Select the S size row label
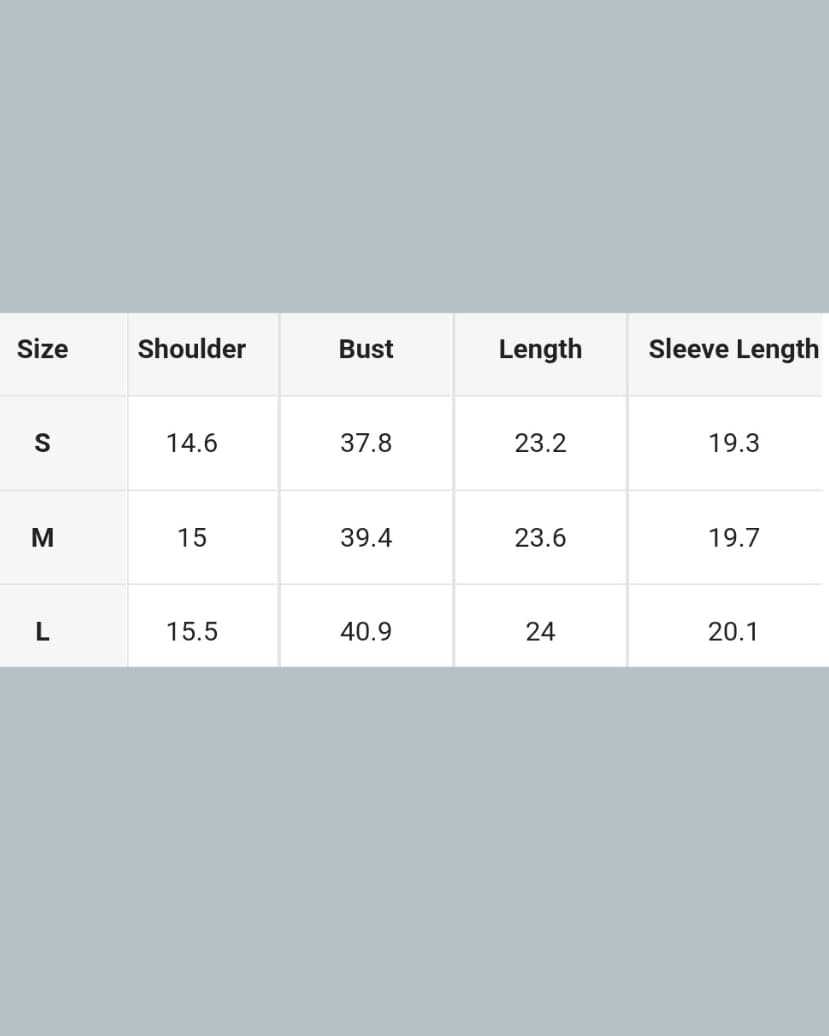 (42, 443)
